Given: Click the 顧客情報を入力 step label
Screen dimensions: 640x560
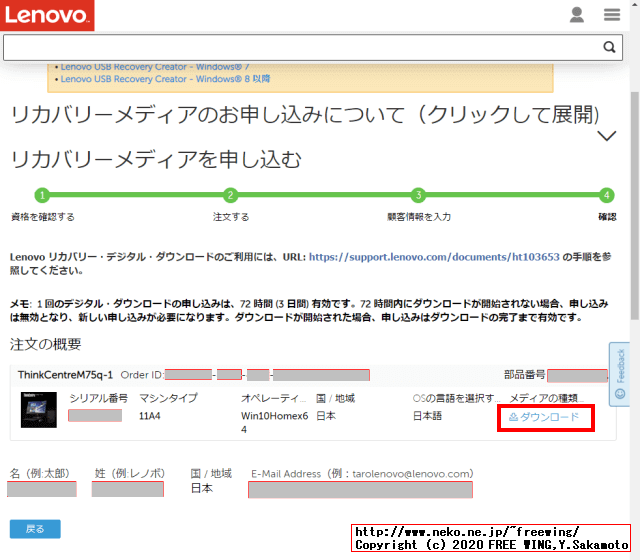Looking at the screenshot, I should (419, 217).
